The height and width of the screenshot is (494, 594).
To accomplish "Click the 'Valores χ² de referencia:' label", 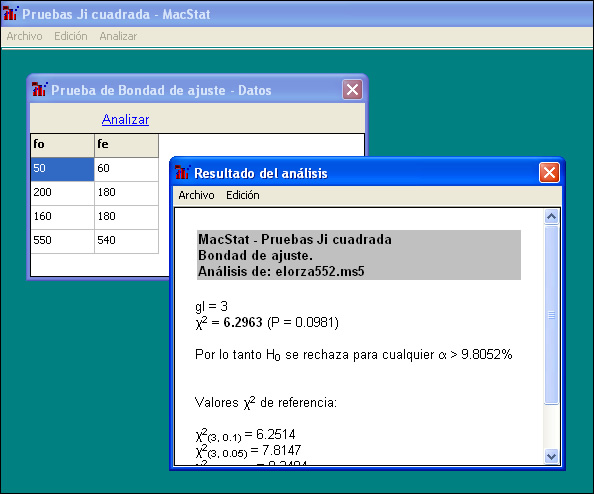I will pos(266,402).
